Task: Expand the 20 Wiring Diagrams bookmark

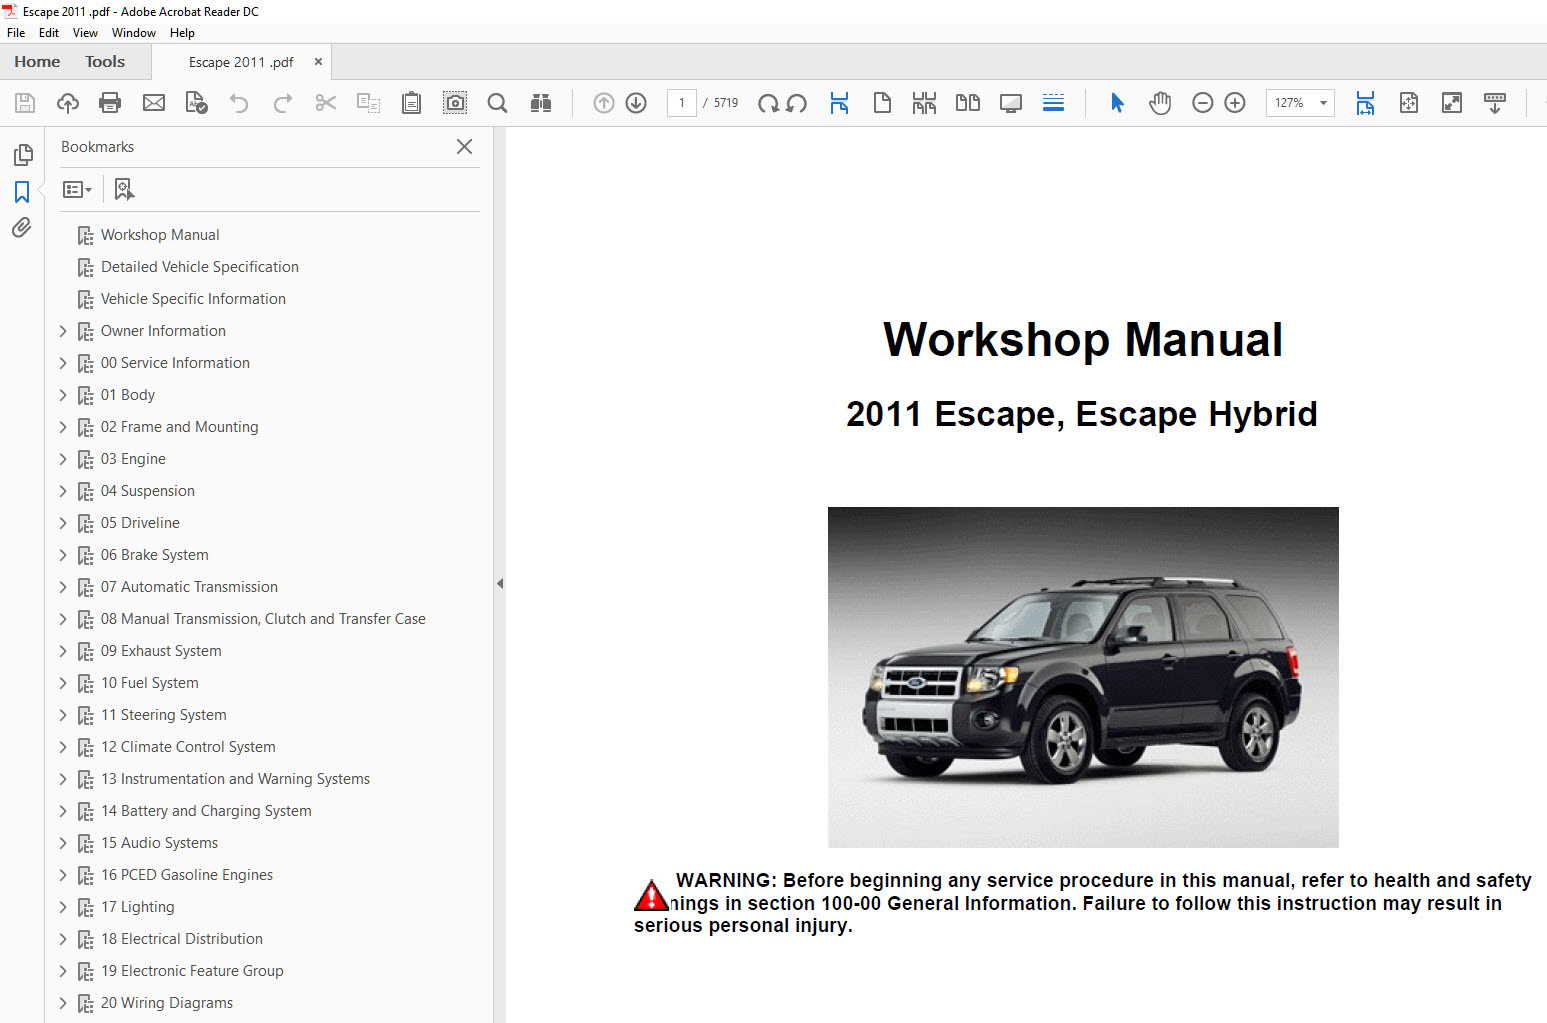Action: pos(63,1003)
